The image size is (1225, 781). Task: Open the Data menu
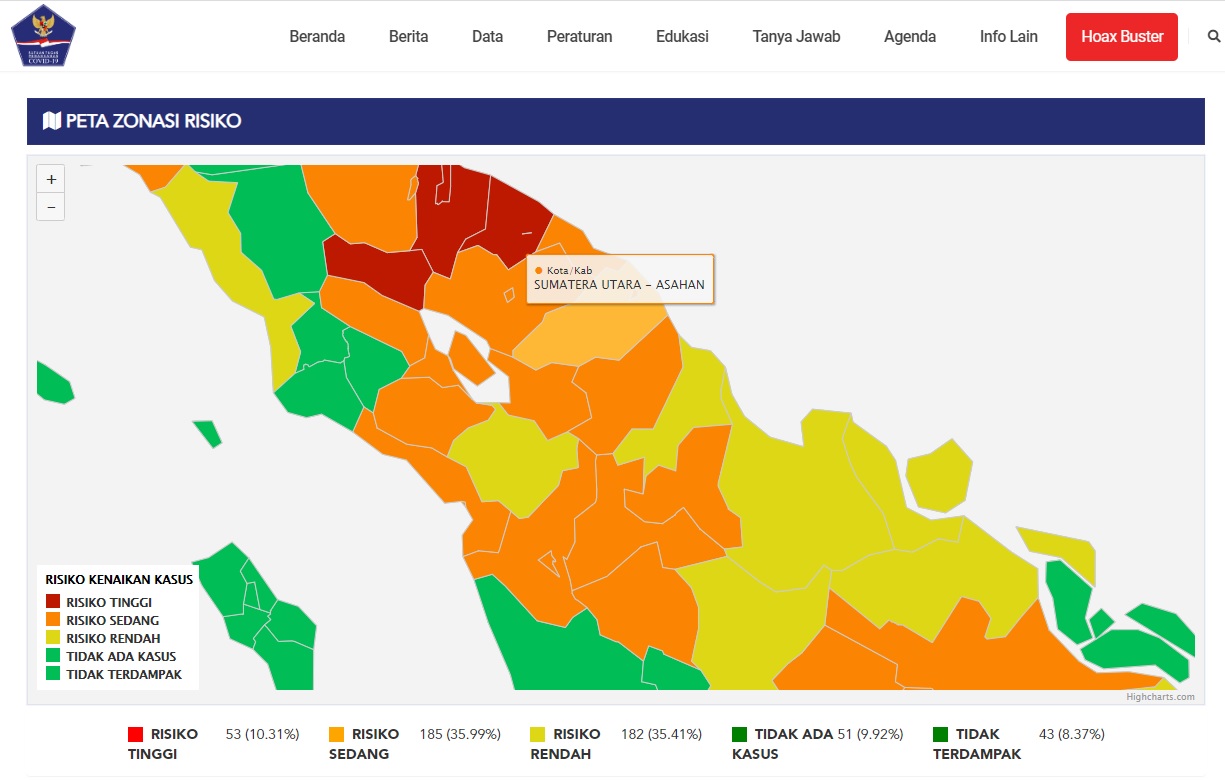click(487, 37)
